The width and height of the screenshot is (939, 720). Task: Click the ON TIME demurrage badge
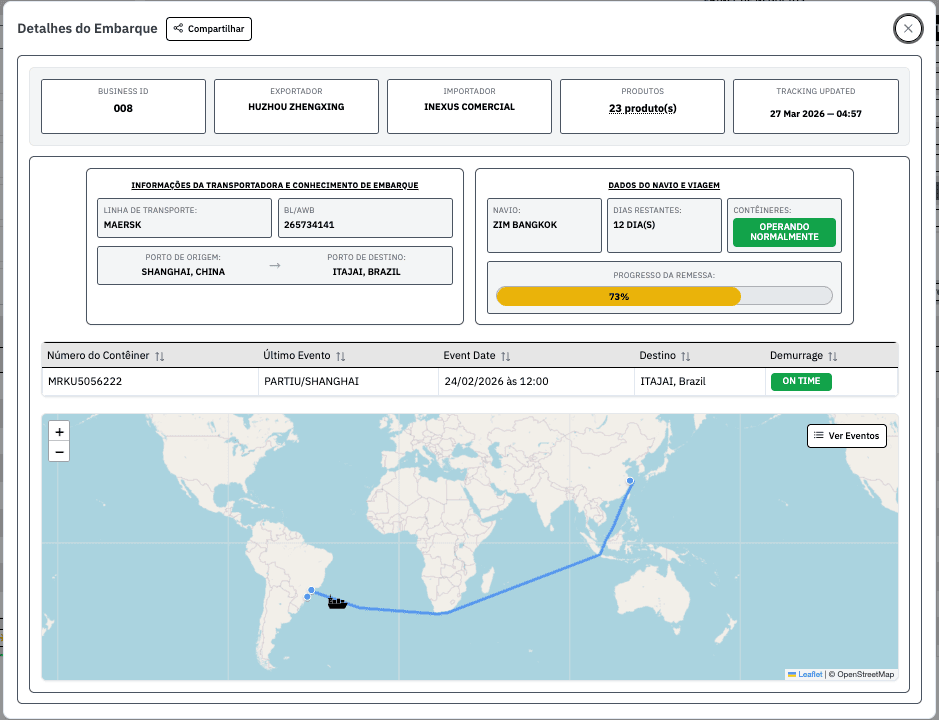[x=800, y=381]
